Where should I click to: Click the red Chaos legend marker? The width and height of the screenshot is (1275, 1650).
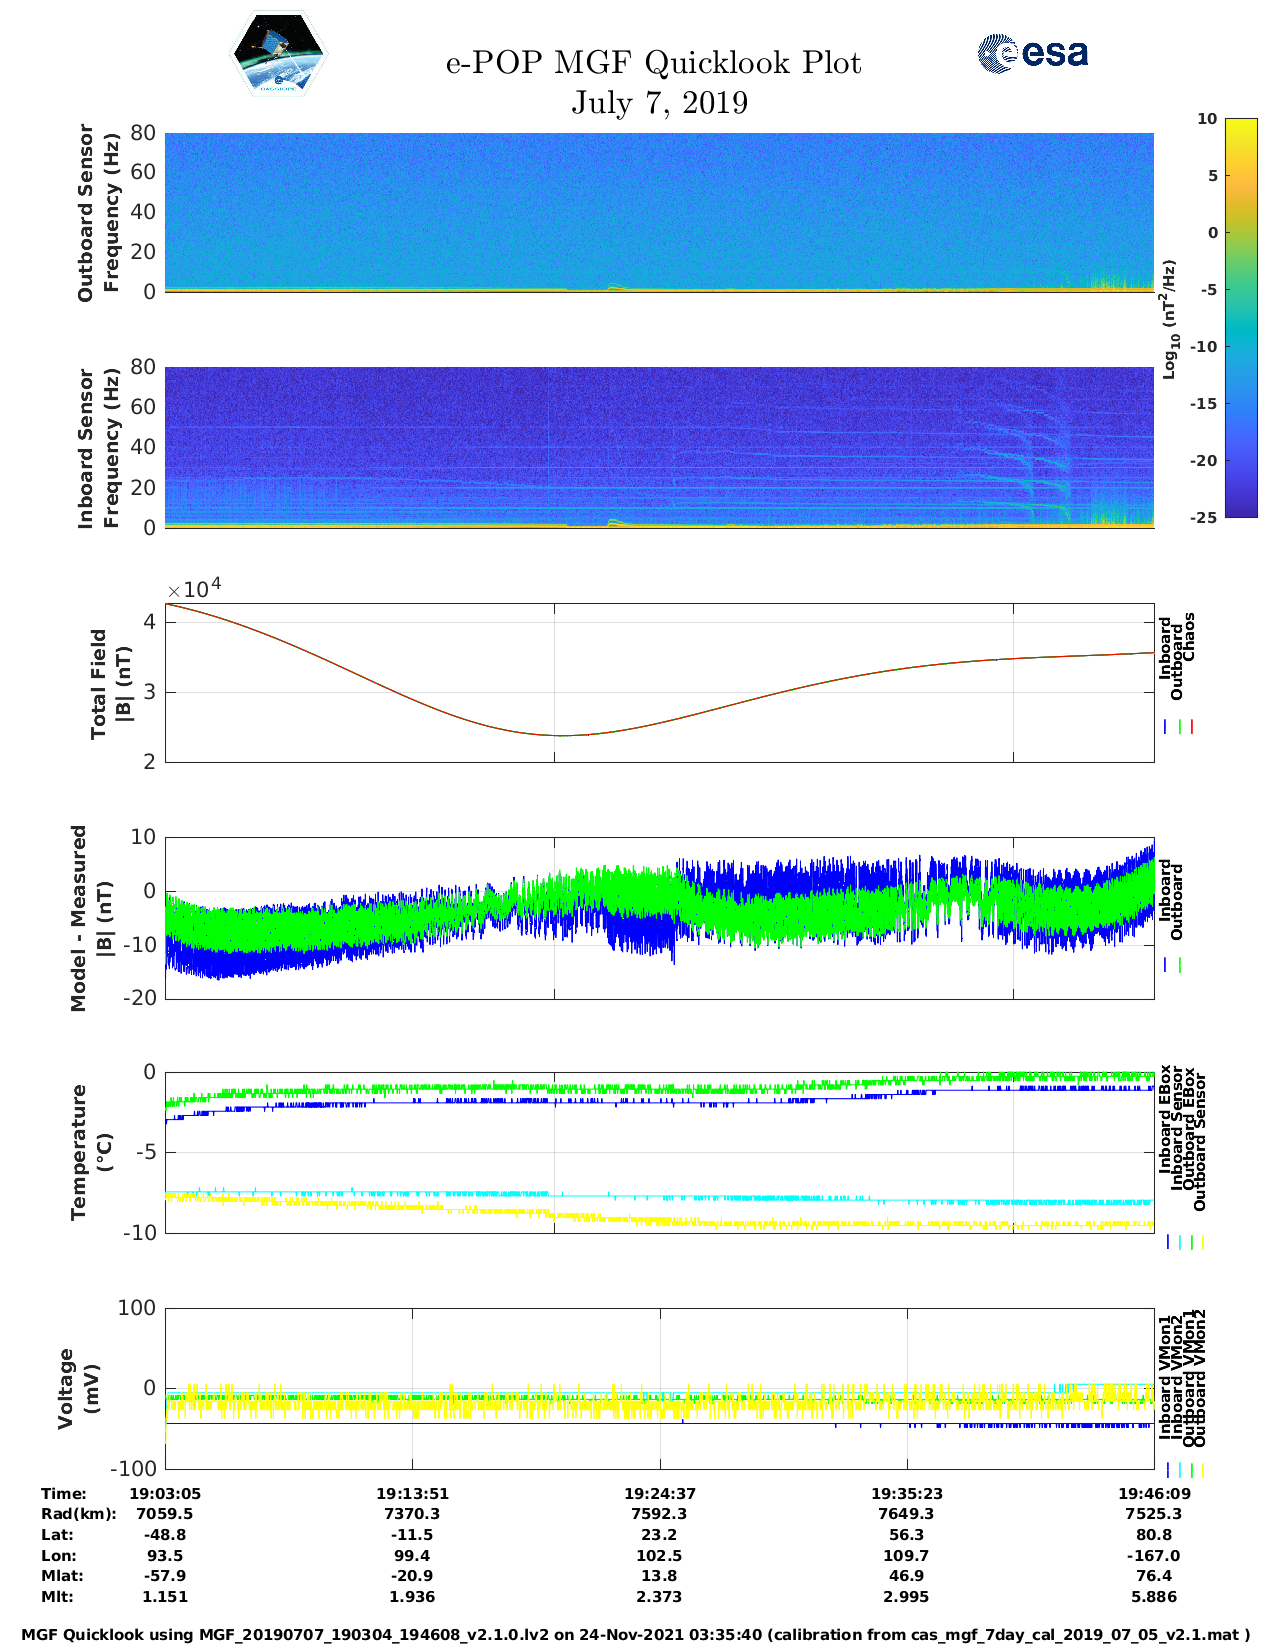coord(1192,727)
